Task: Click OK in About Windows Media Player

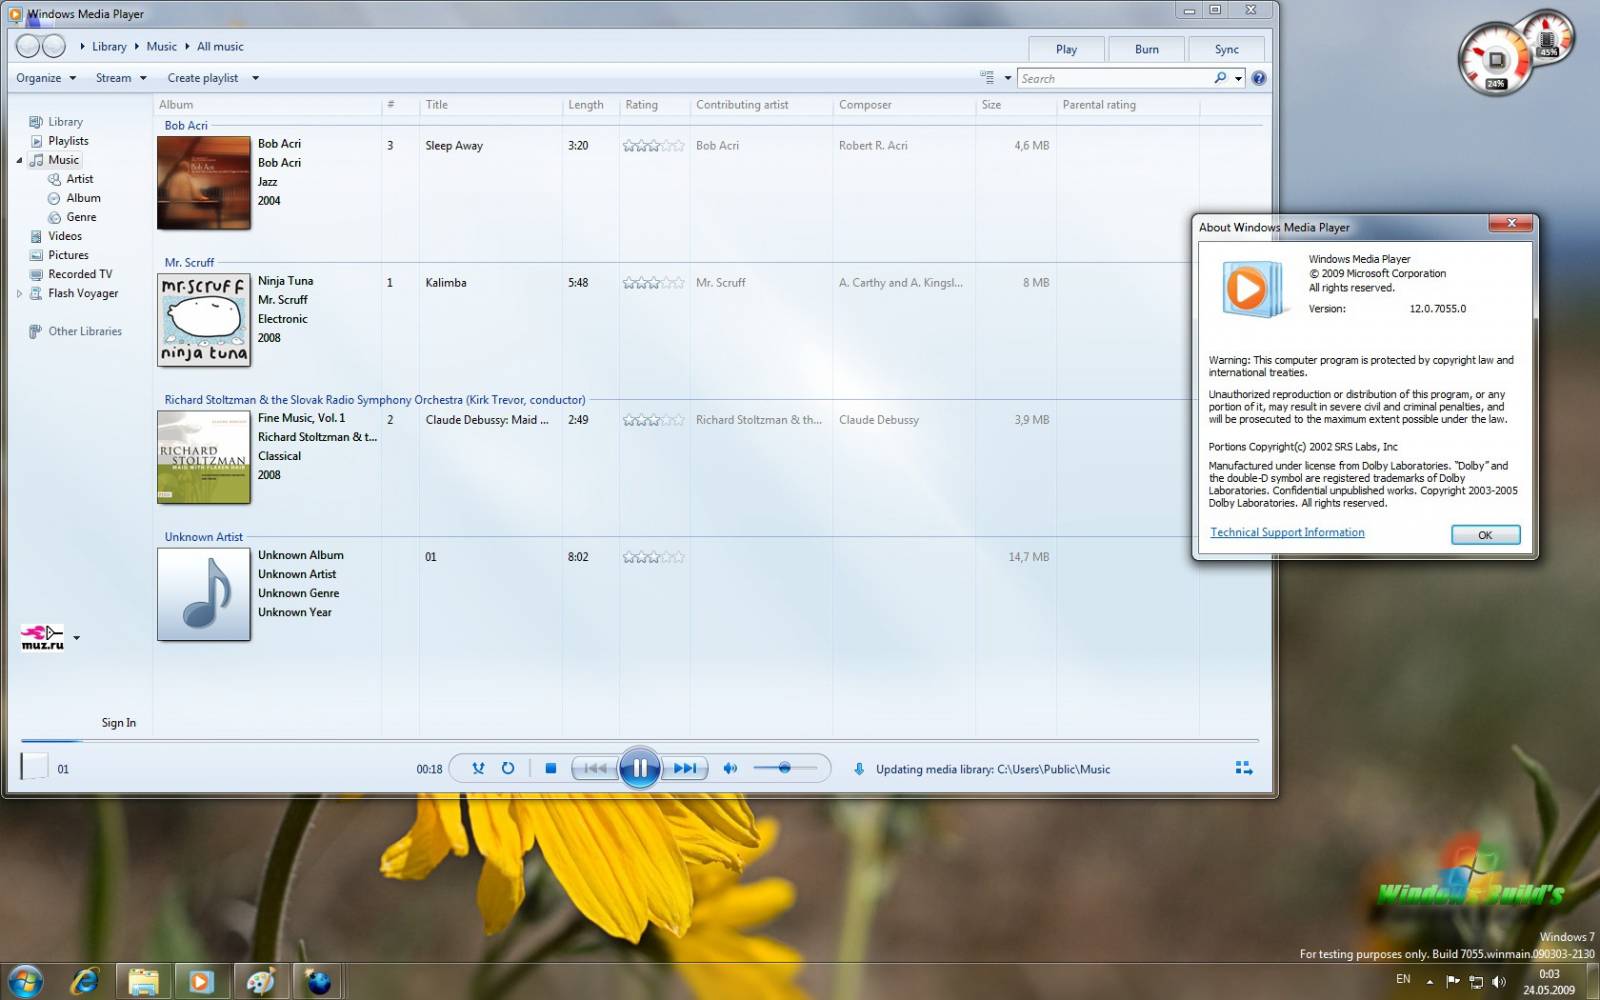Action: point(1485,535)
